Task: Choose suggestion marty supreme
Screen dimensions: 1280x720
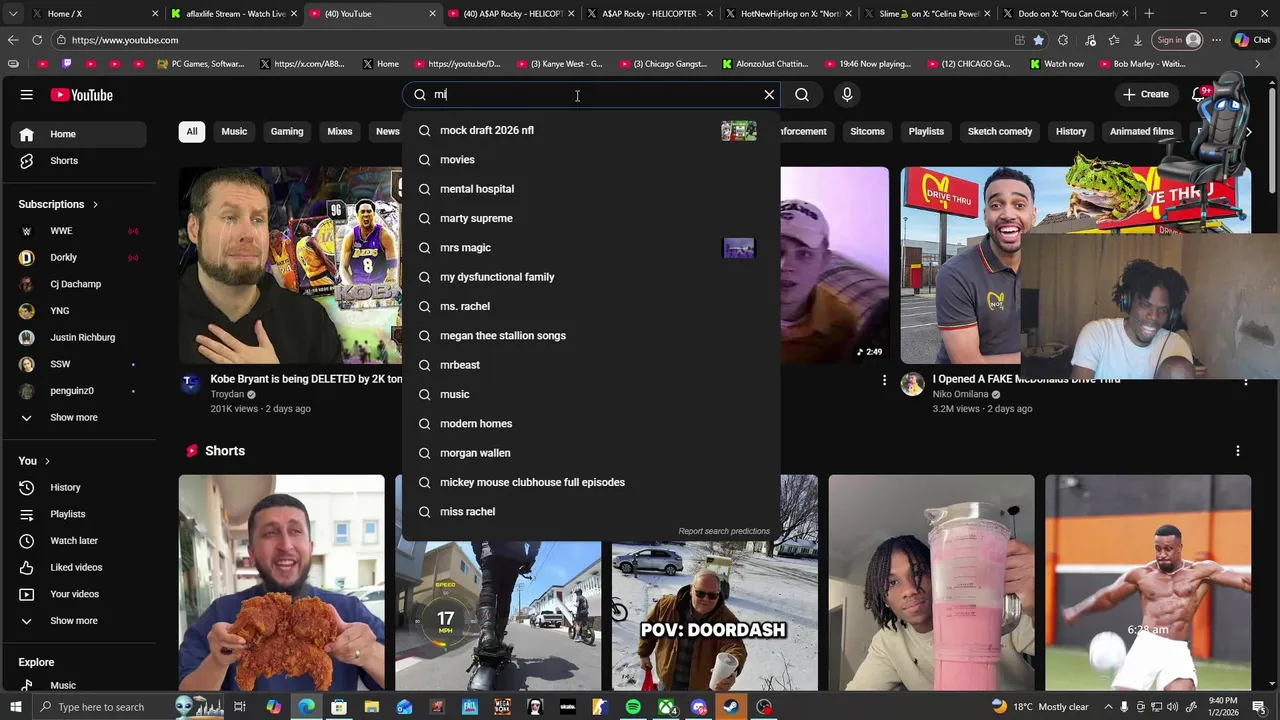Action: pos(591,218)
